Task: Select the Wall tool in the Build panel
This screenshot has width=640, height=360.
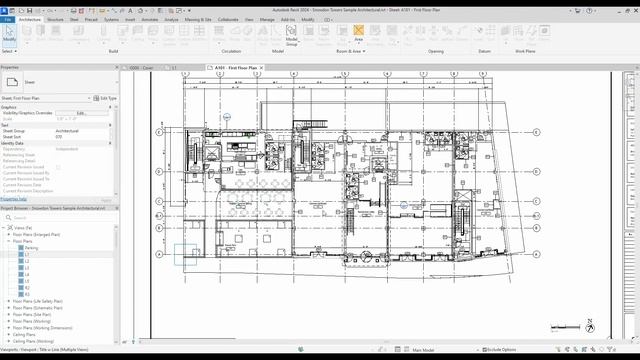Action: 27,34
